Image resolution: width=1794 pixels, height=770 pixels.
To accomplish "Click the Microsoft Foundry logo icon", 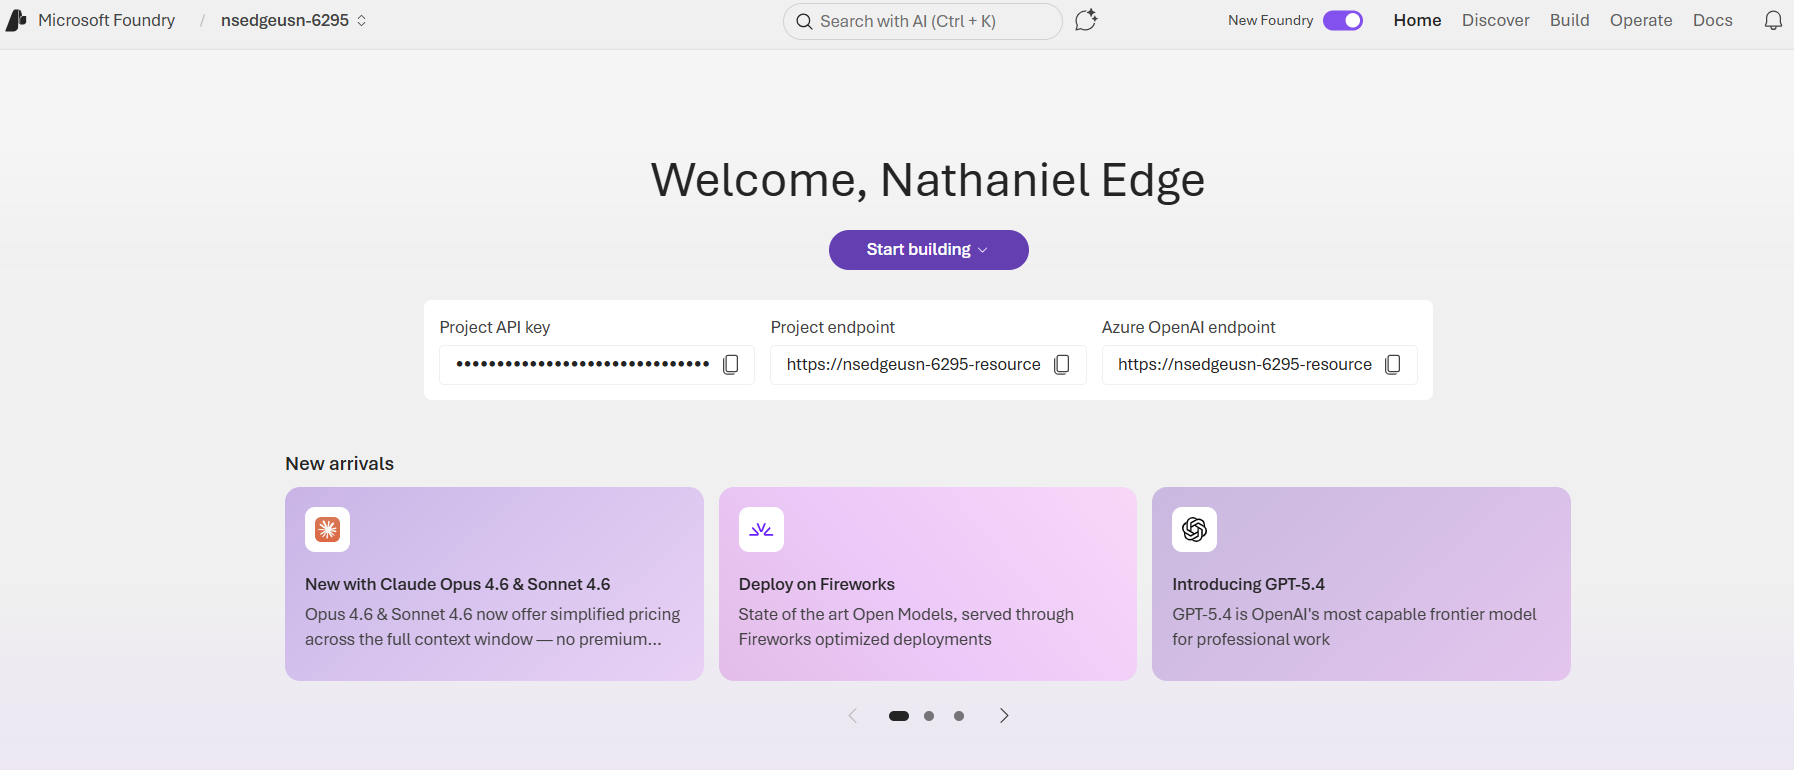I will pyautogui.click(x=16, y=20).
